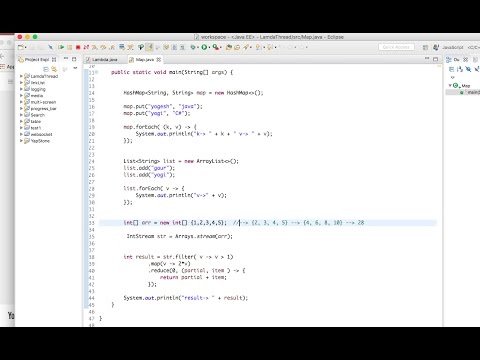
Task: Click the Debug launch bug icon
Action: (192, 47)
